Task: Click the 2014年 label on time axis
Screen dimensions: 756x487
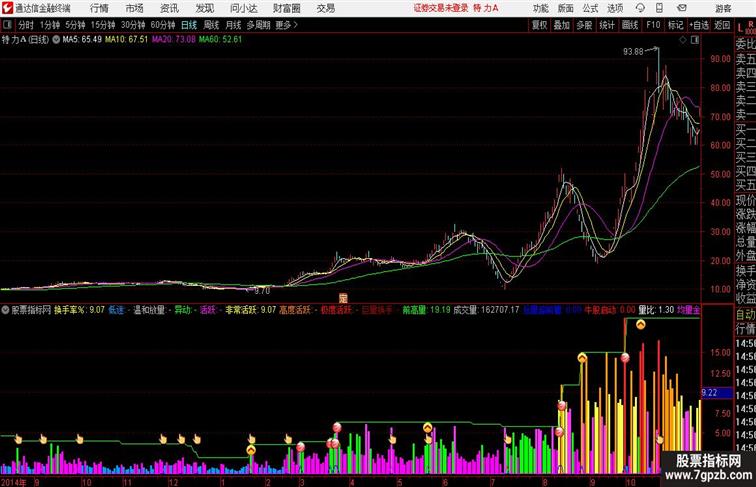Action: (14, 482)
